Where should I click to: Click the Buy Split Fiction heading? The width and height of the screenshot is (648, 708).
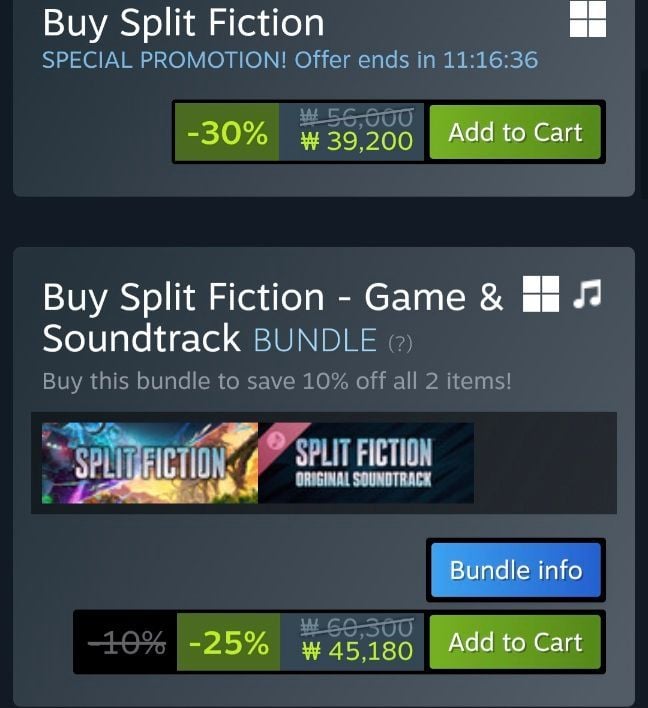tap(184, 22)
